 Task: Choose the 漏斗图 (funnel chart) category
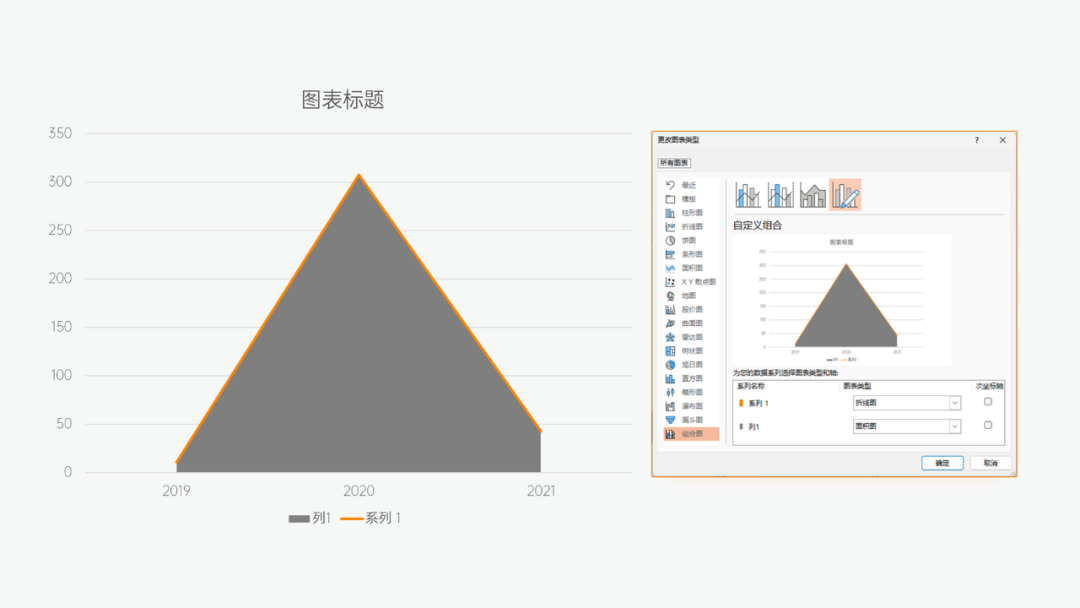pyautogui.click(x=688, y=420)
